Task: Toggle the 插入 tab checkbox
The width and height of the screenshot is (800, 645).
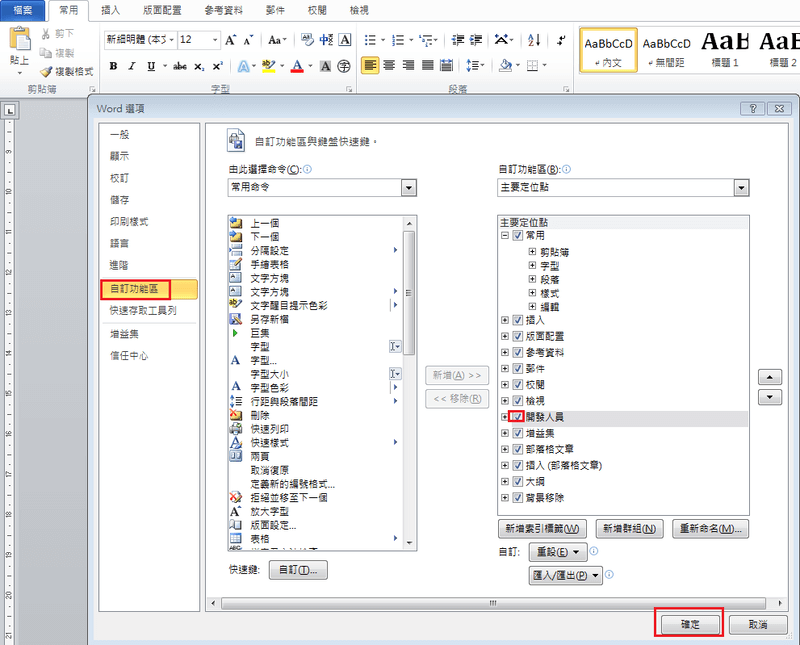Action: click(518, 320)
